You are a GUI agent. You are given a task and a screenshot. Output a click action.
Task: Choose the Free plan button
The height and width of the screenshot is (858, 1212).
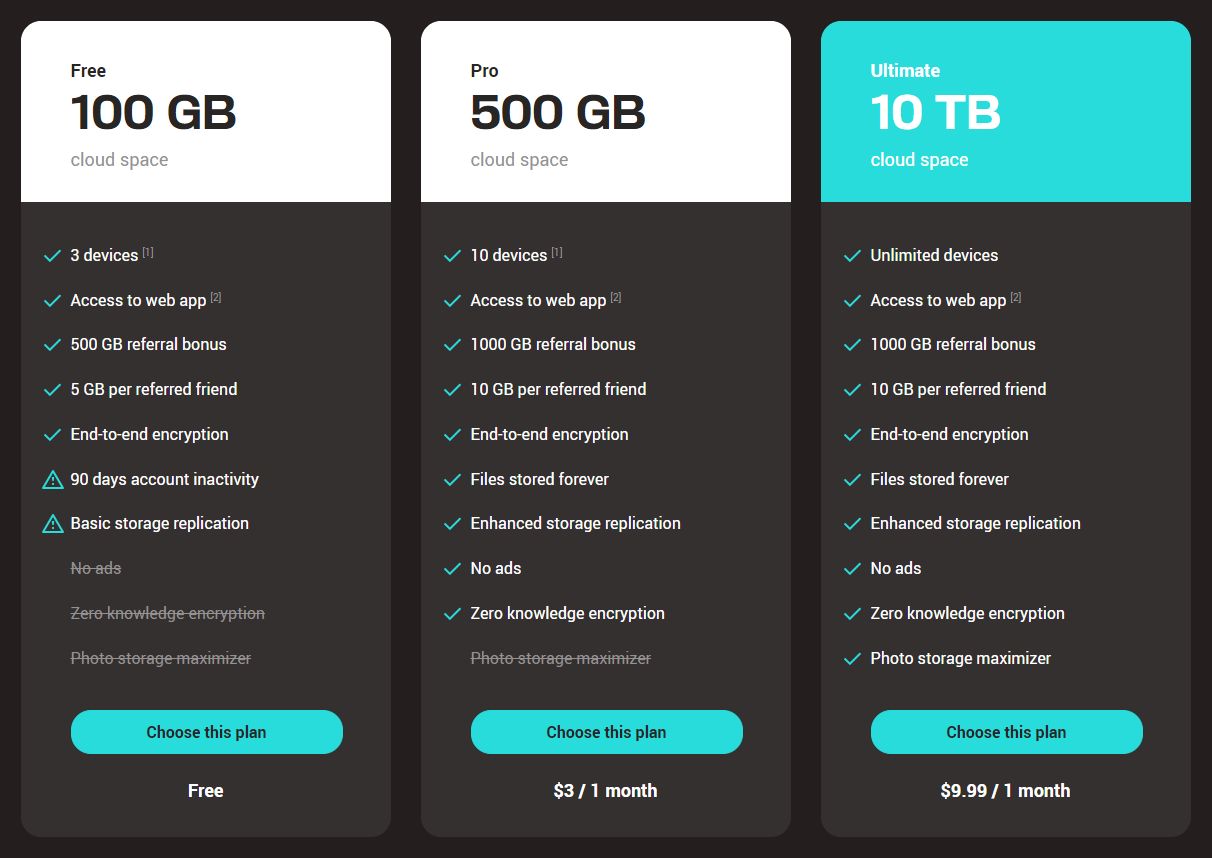tap(207, 732)
